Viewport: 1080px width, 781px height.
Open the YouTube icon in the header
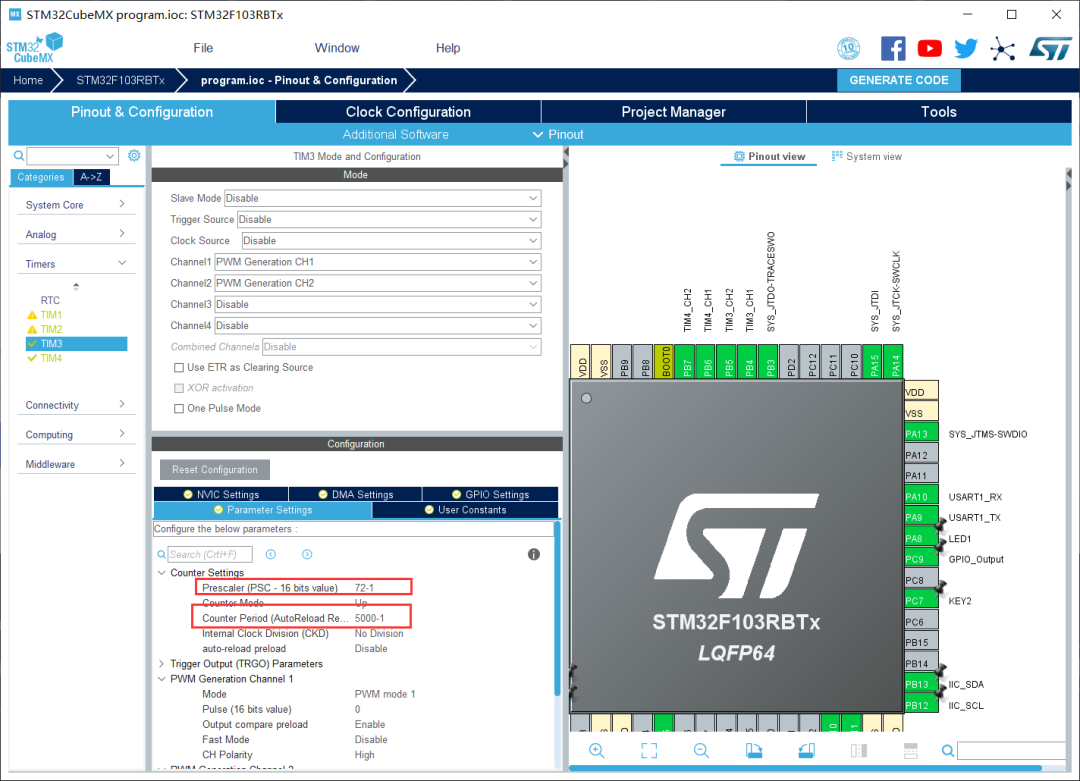point(929,48)
